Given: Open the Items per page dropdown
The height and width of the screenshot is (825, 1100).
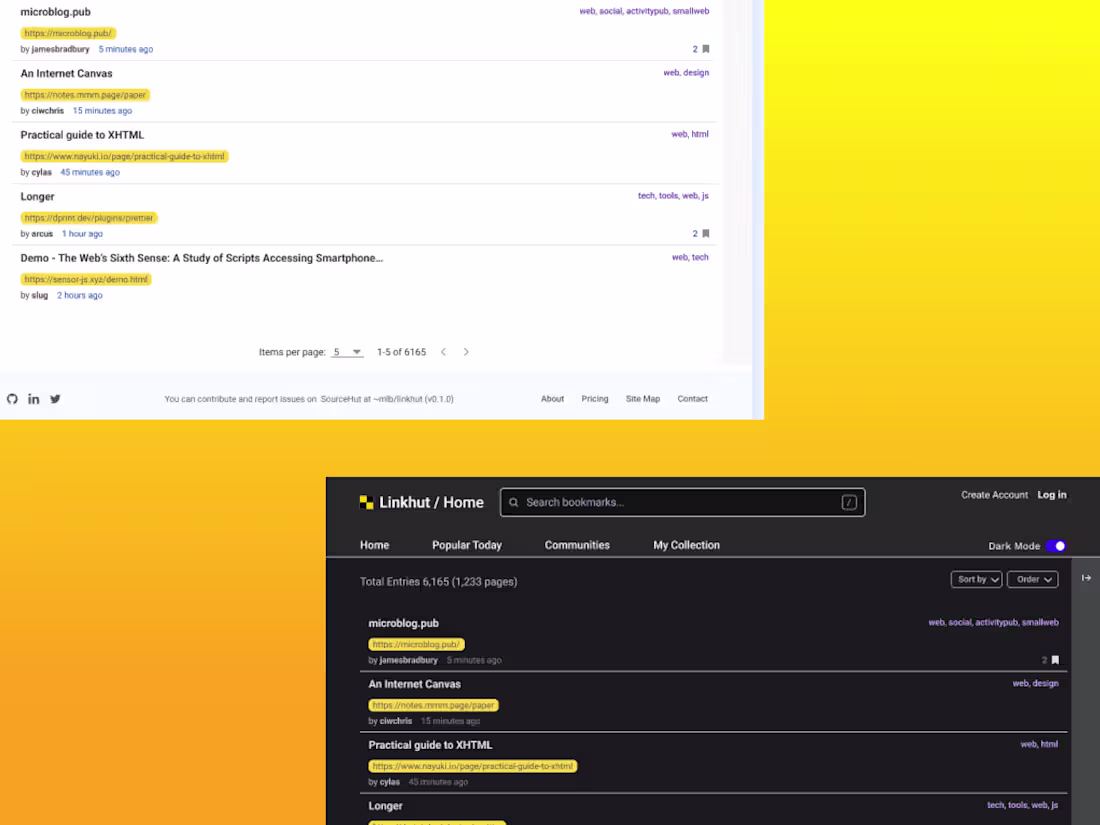Looking at the screenshot, I should [x=347, y=352].
